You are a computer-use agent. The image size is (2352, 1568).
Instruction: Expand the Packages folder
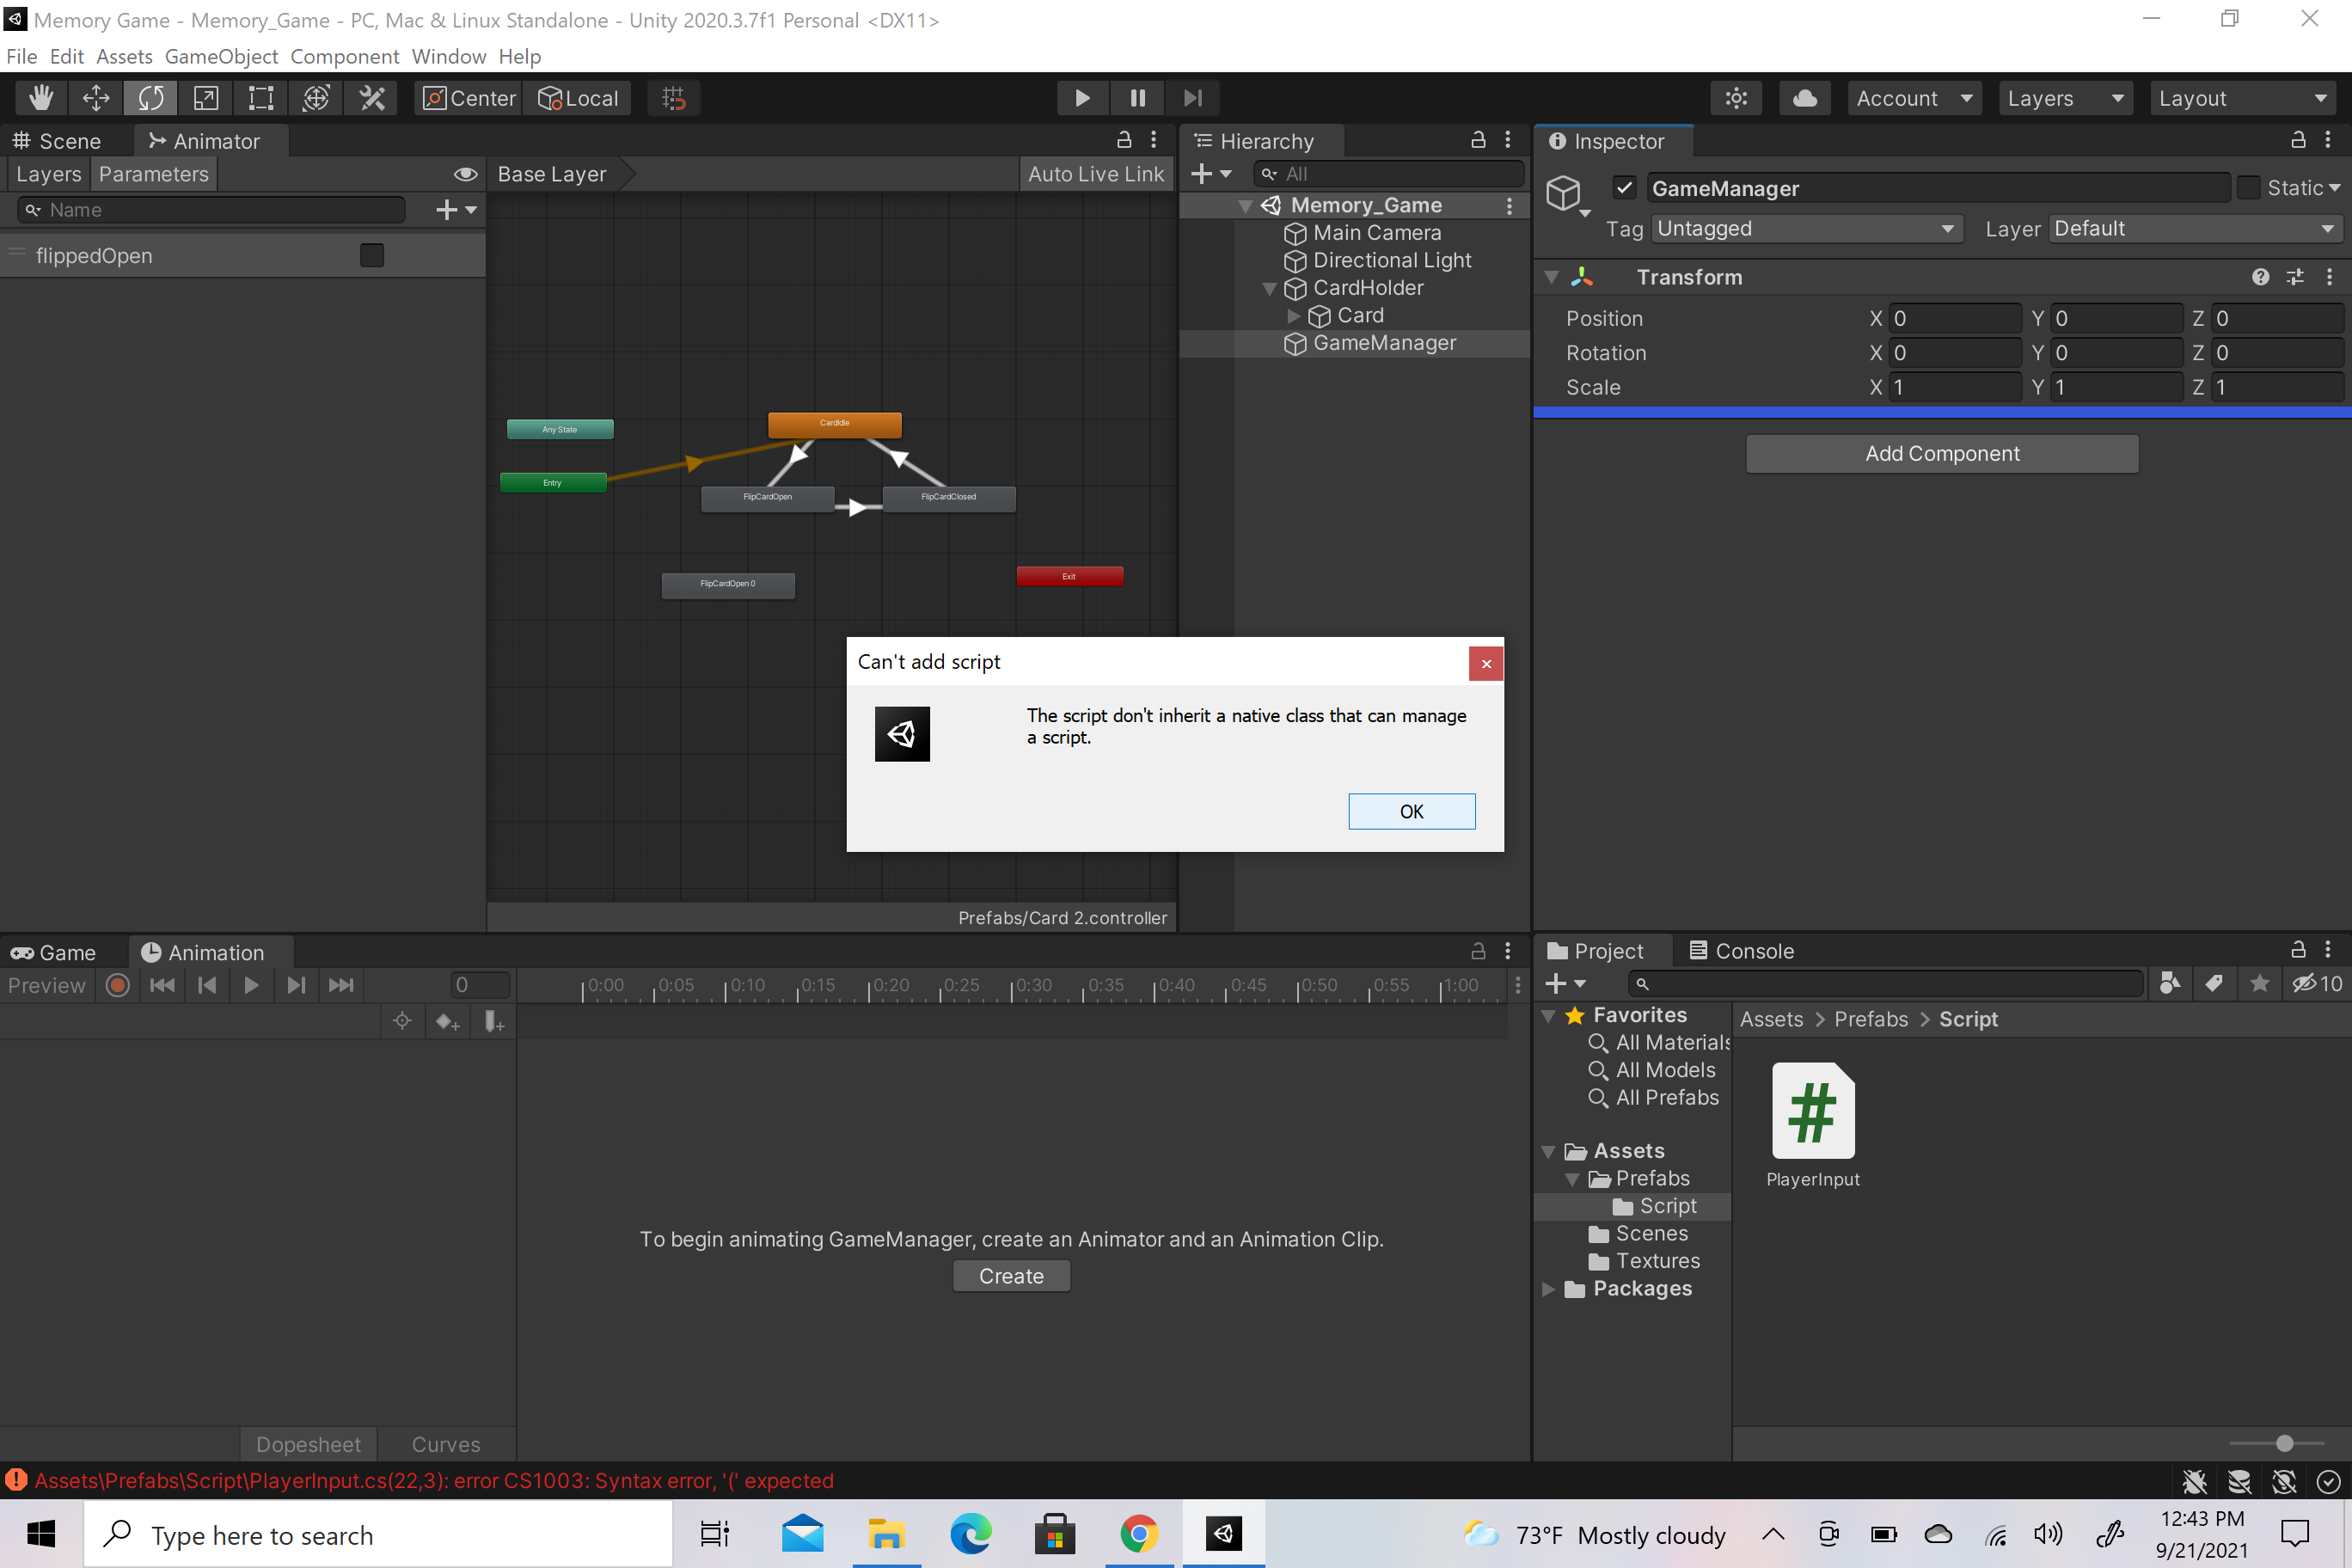click(x=1549, y=1289)
